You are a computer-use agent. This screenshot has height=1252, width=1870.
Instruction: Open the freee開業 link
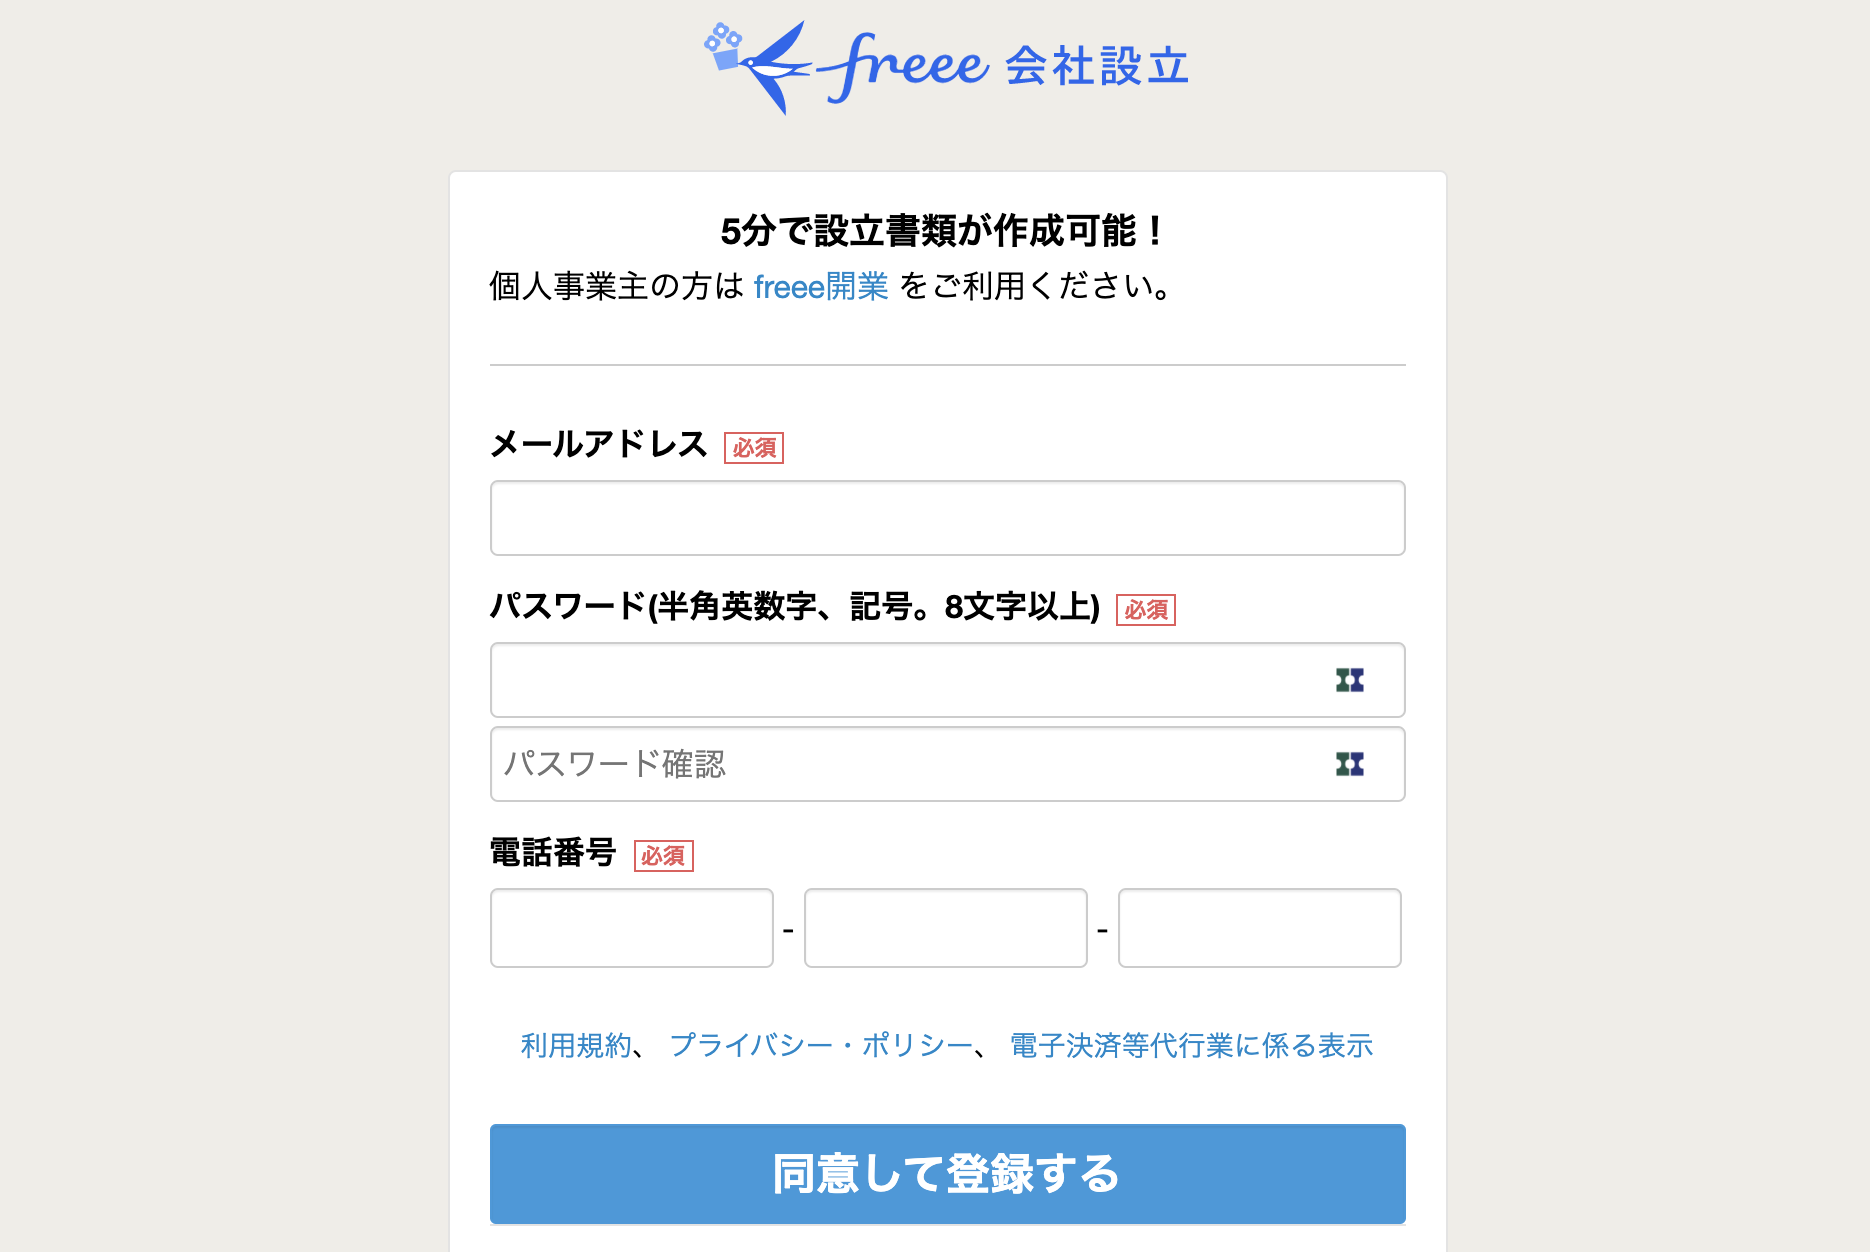click(x=820, y=287)
